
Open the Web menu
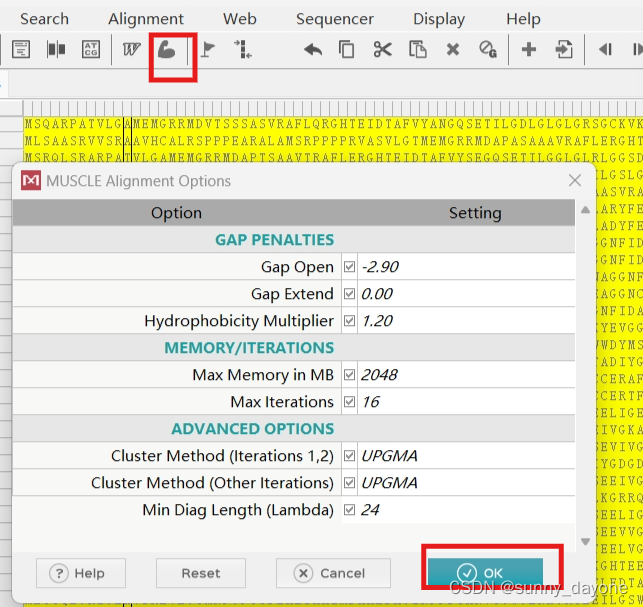point(239,19)
